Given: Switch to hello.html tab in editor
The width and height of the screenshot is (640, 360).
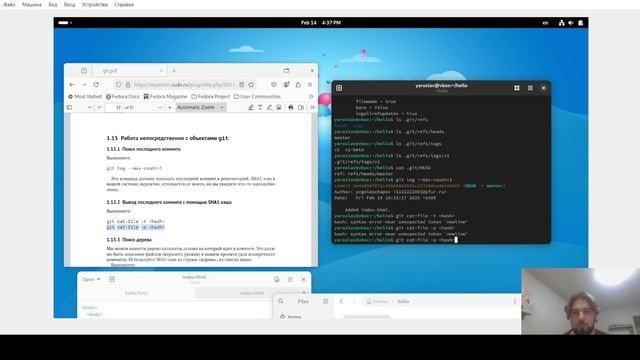Looking at the screenshot, I should click(x=136, y=293).
